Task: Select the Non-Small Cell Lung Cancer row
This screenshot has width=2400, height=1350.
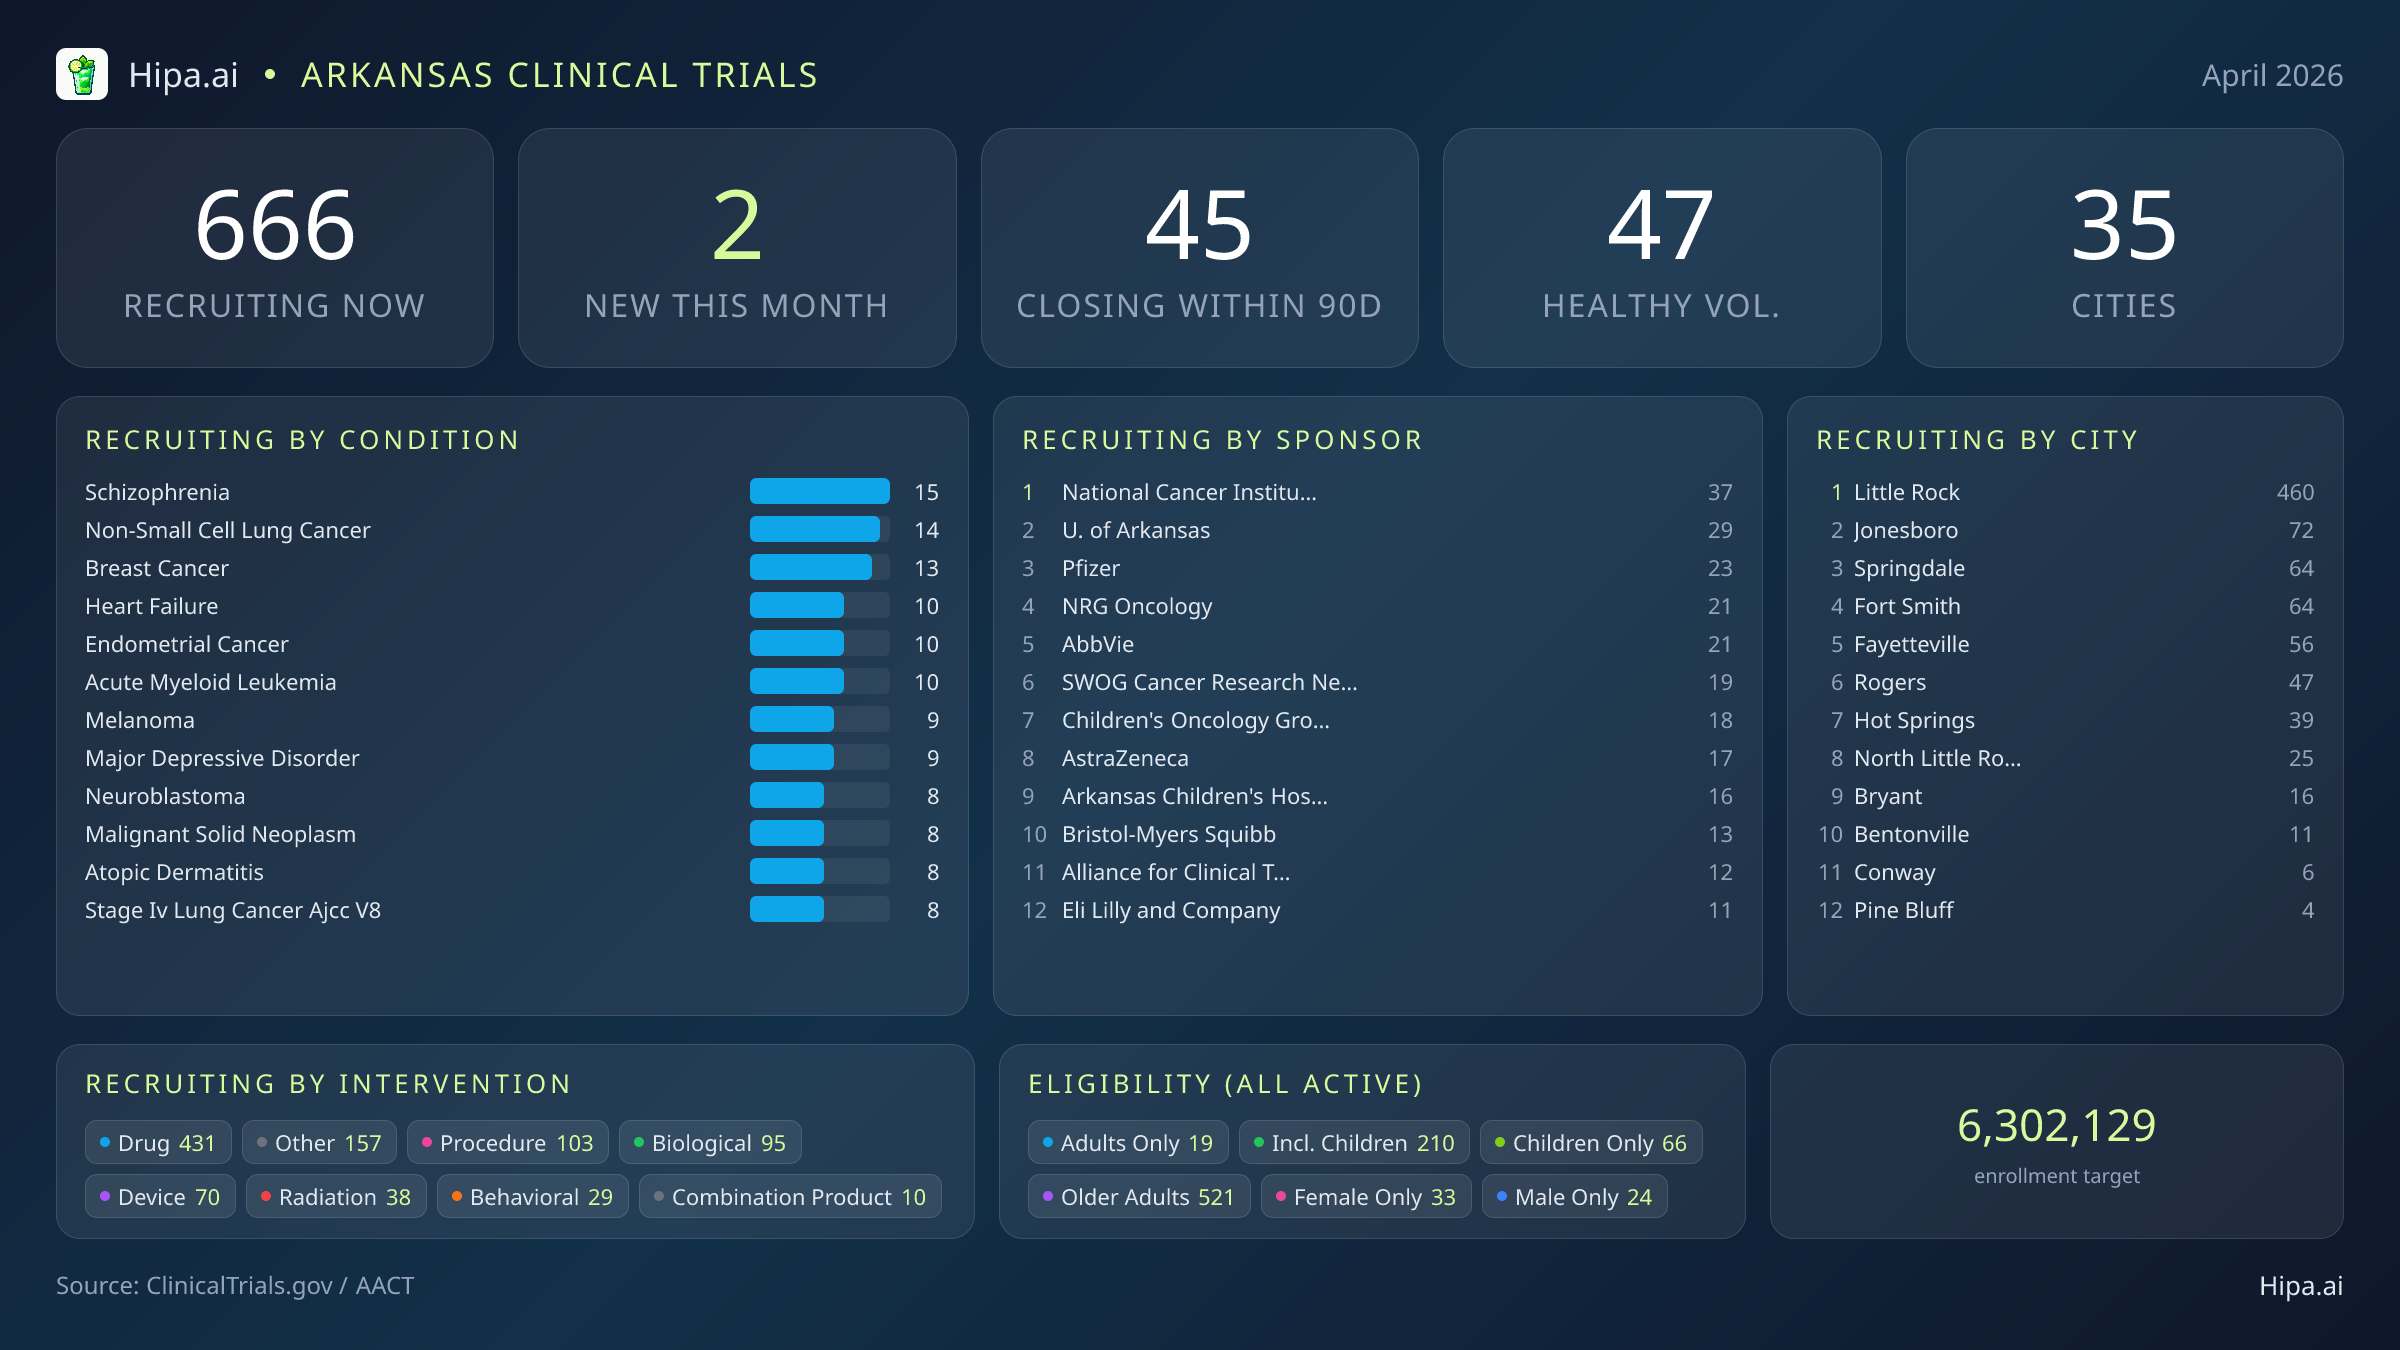Action: tap(512, 530)
